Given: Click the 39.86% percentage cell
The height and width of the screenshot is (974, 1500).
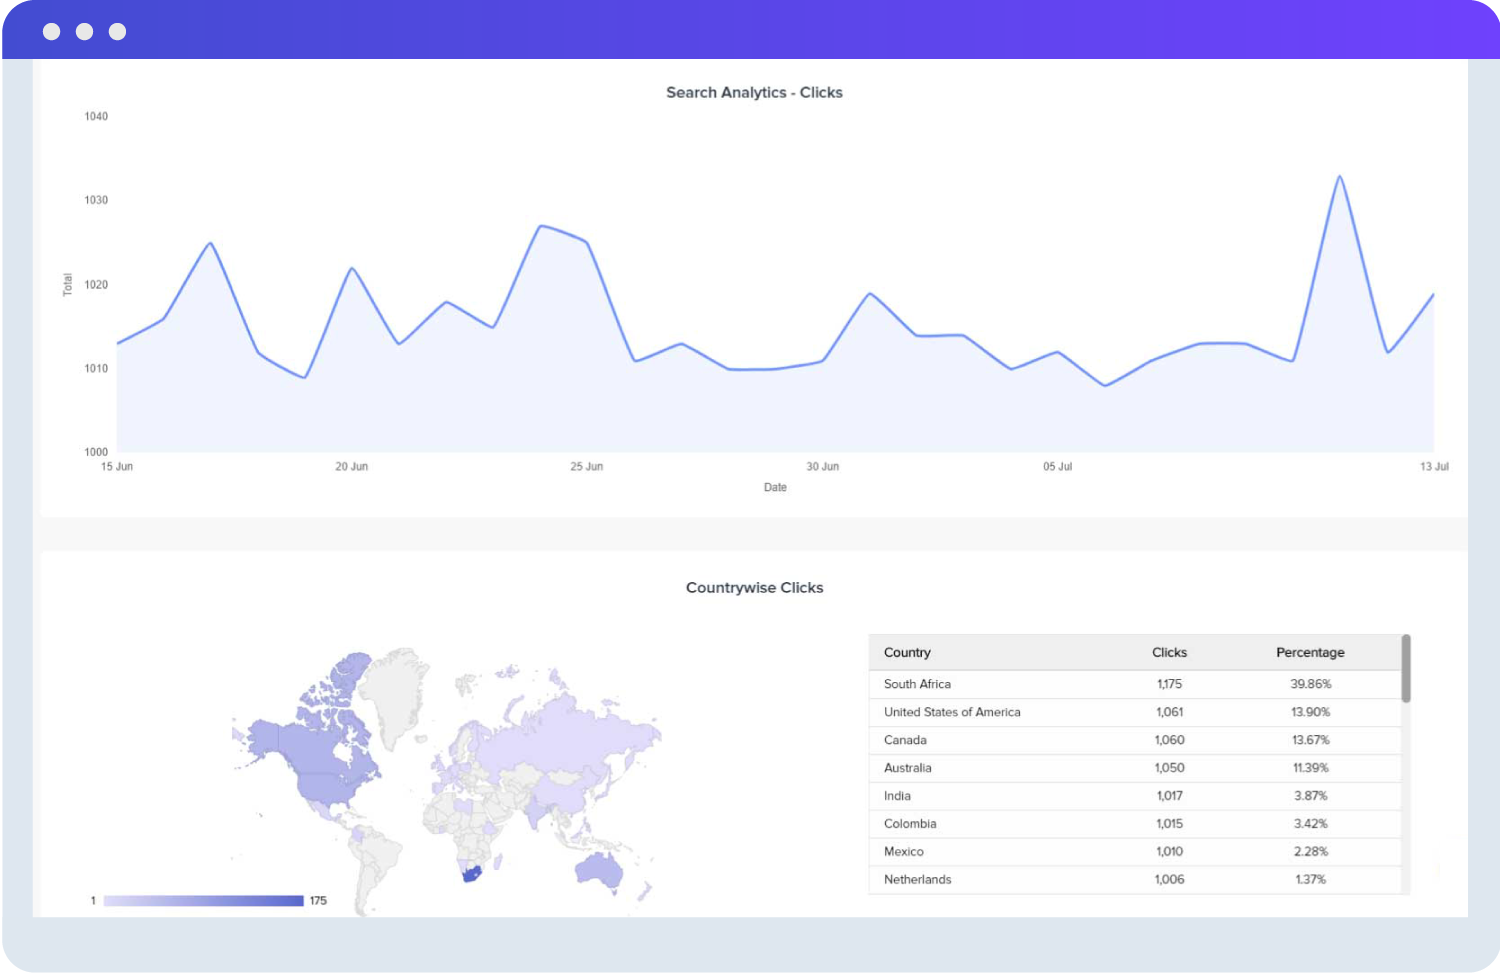Looking at the screenshot, I should [x=1310, y=684].
